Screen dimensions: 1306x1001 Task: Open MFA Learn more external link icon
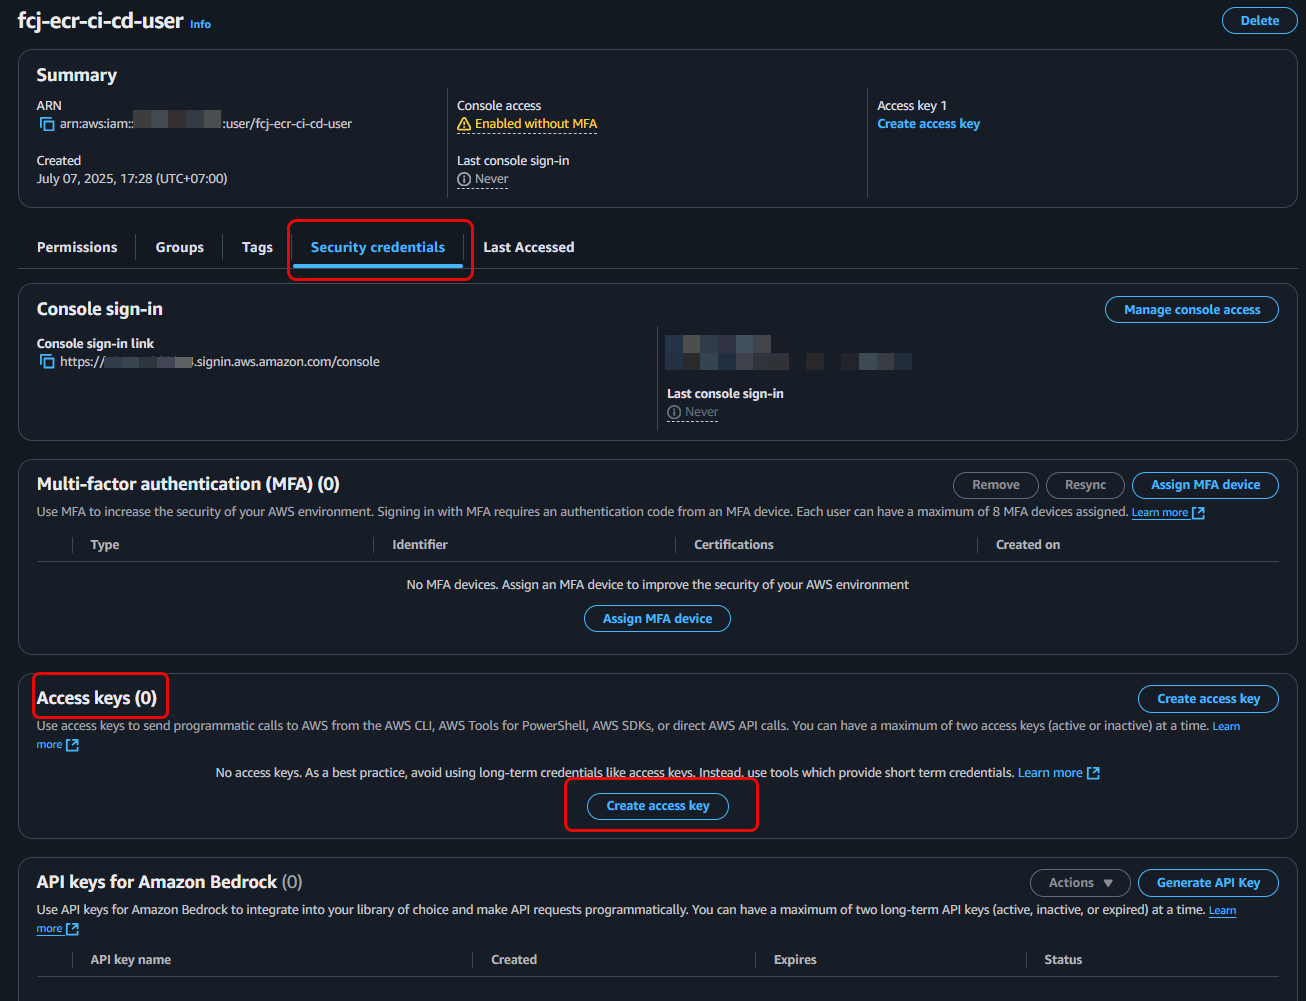pos(1198,513)
